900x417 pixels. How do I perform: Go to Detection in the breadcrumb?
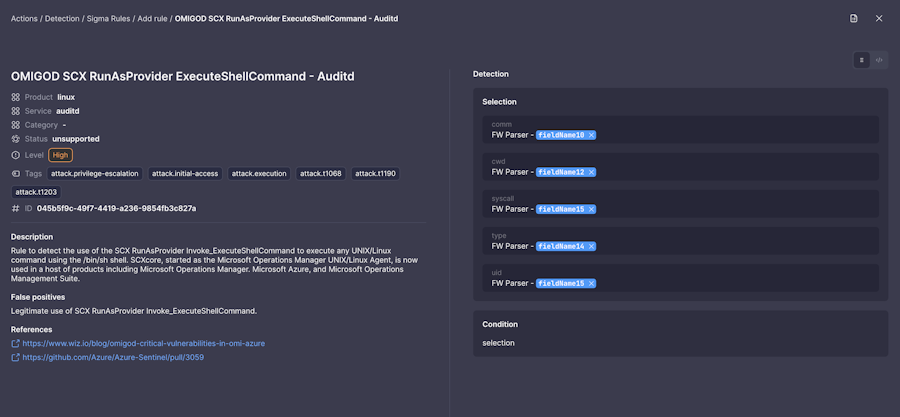pyautogui.click(x=62, y=19)
